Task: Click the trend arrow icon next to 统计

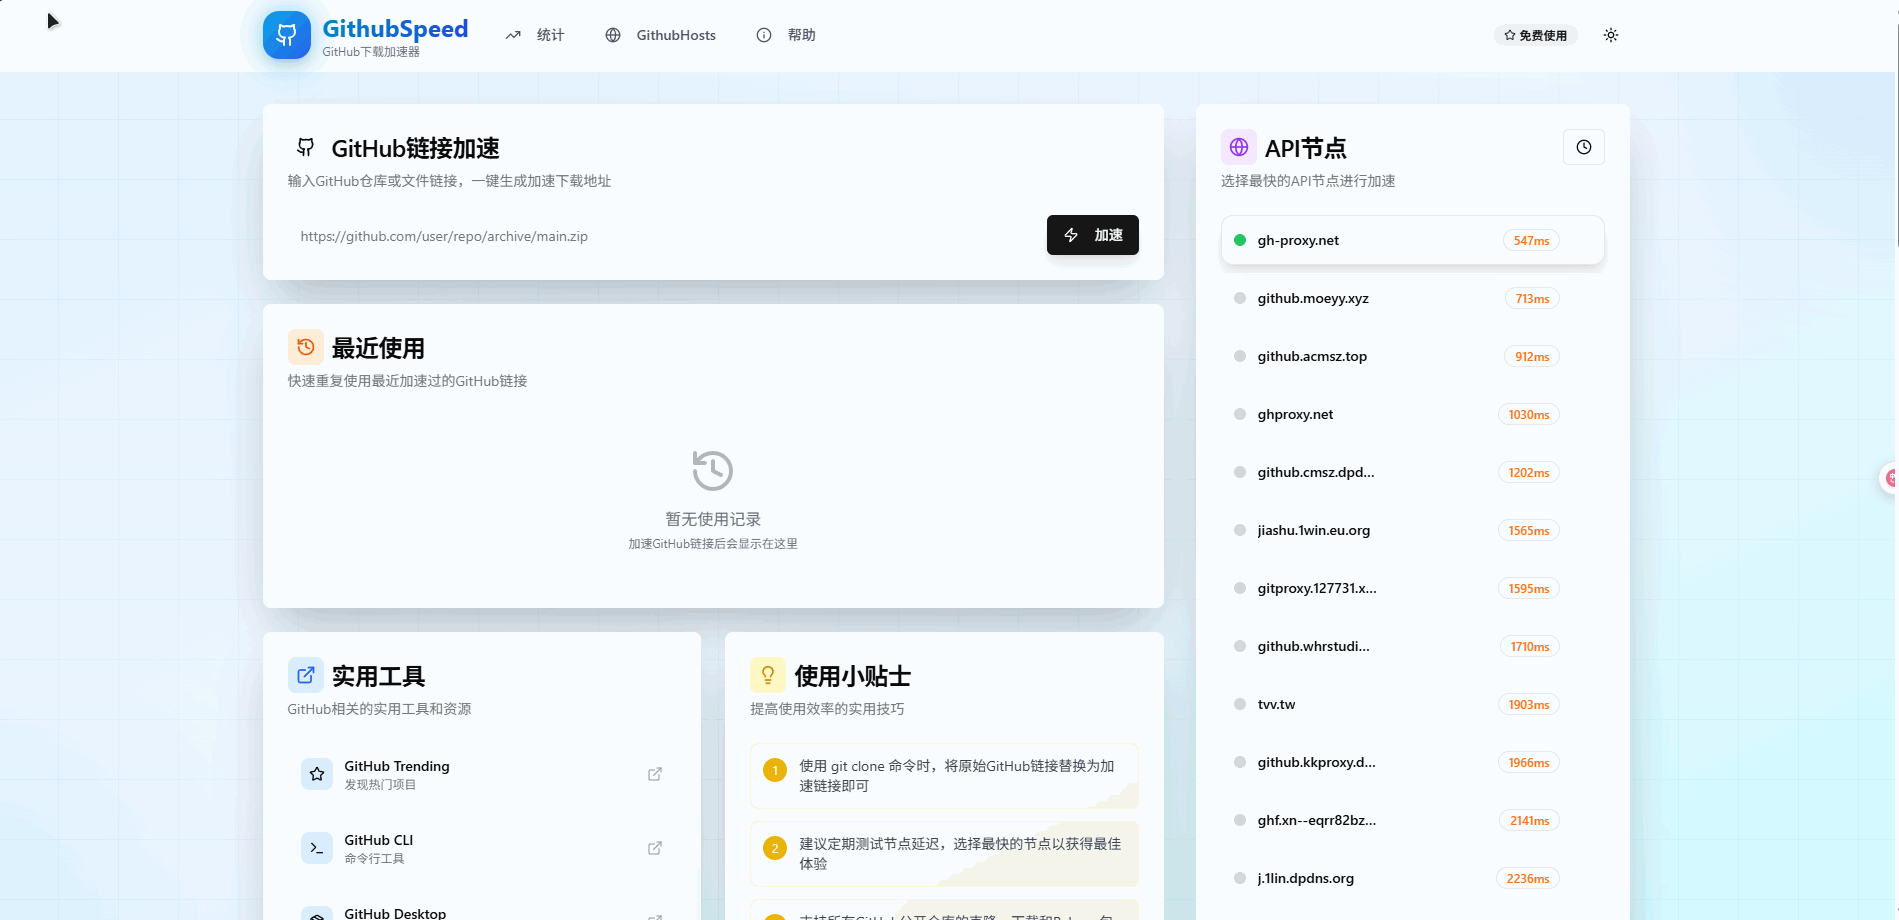Action: 513,35
